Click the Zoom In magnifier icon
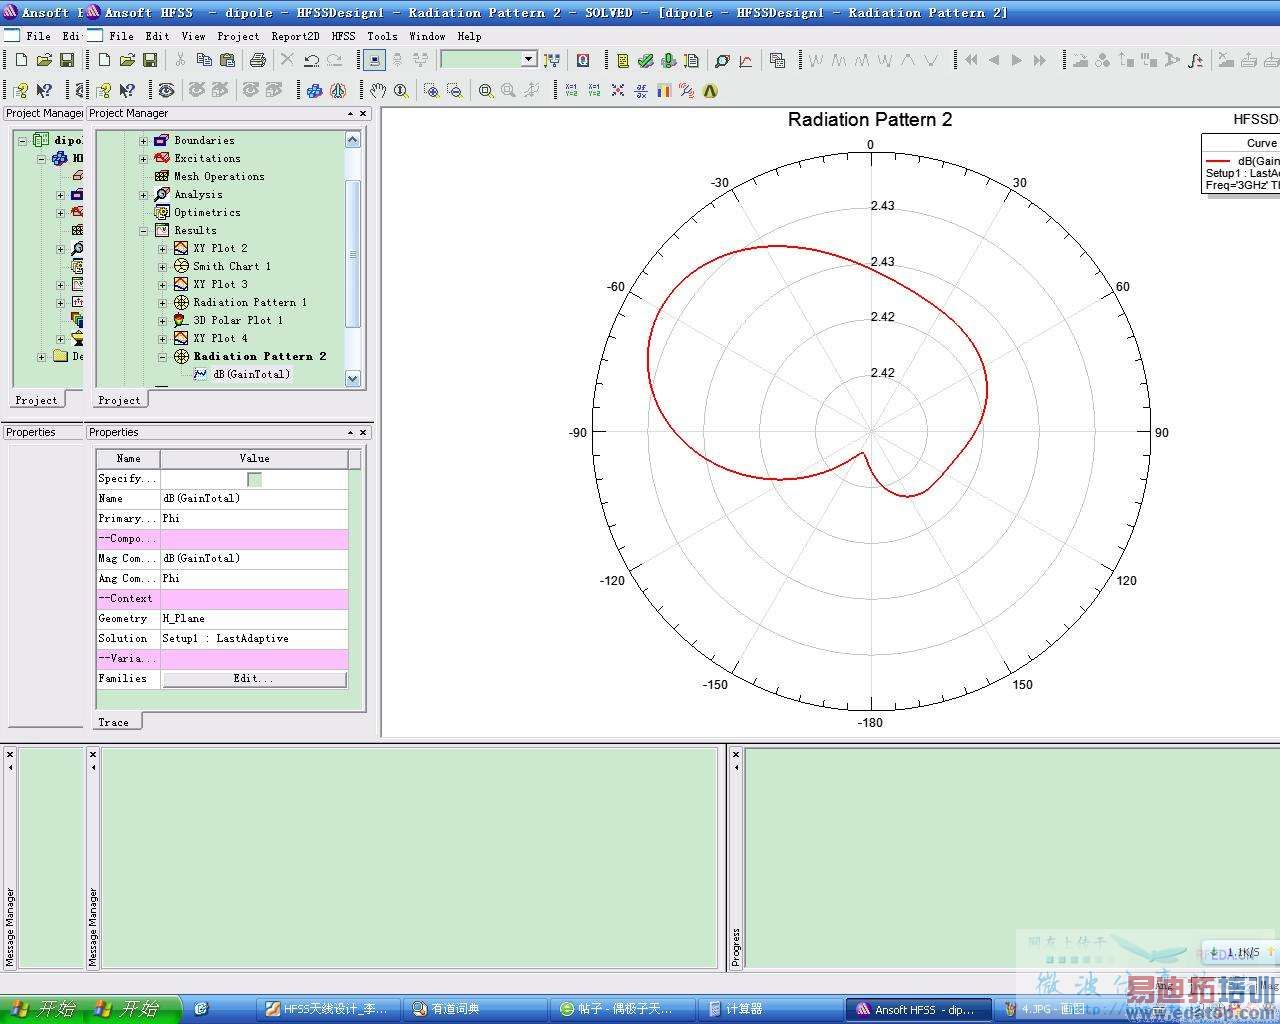 tap(431, 91)
